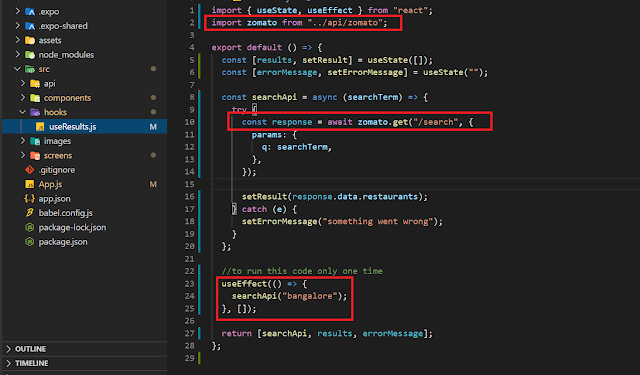Click line number 10 in the gutter

(189, 122)
